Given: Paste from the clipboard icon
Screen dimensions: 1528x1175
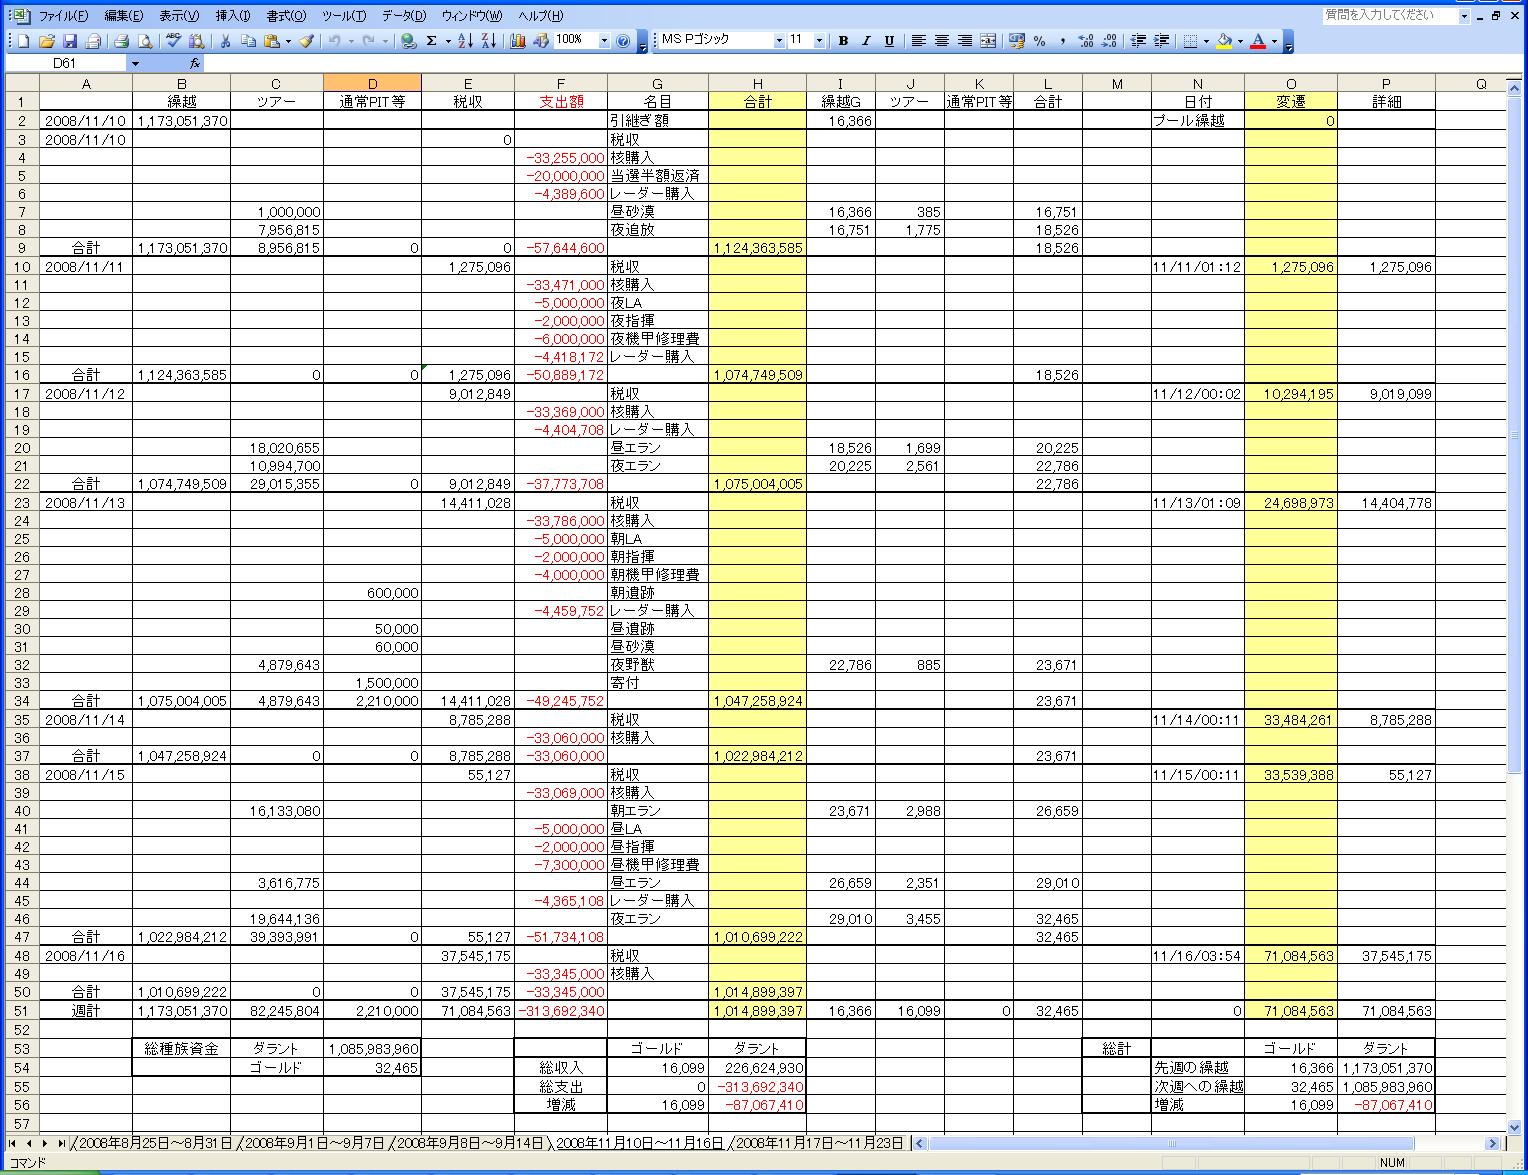Looking at the screenshot, I should pos(271,41).
